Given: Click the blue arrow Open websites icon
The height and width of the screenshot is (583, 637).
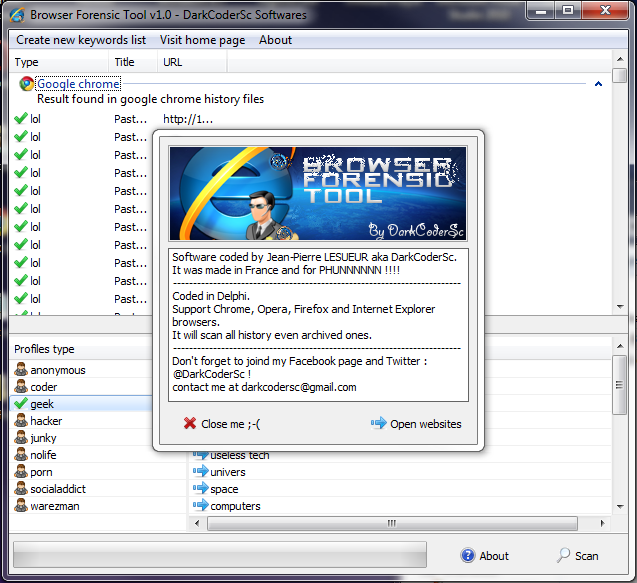Looking at the screenshot, I should pos(379,423).
